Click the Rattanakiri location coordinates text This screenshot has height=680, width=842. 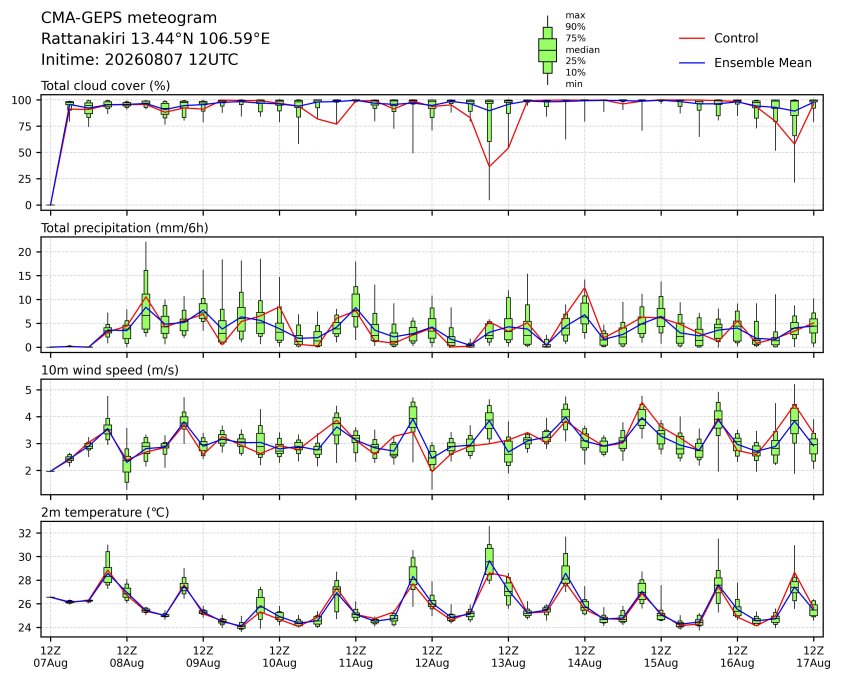(x=155, y=39)
